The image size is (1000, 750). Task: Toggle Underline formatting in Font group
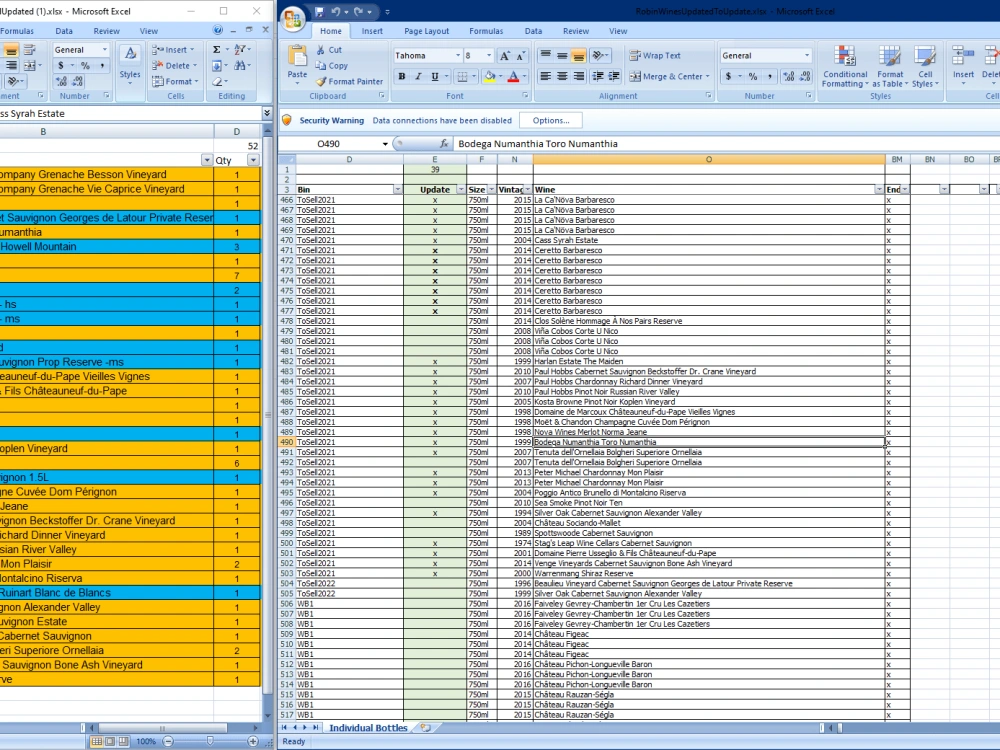pos(435,77)
